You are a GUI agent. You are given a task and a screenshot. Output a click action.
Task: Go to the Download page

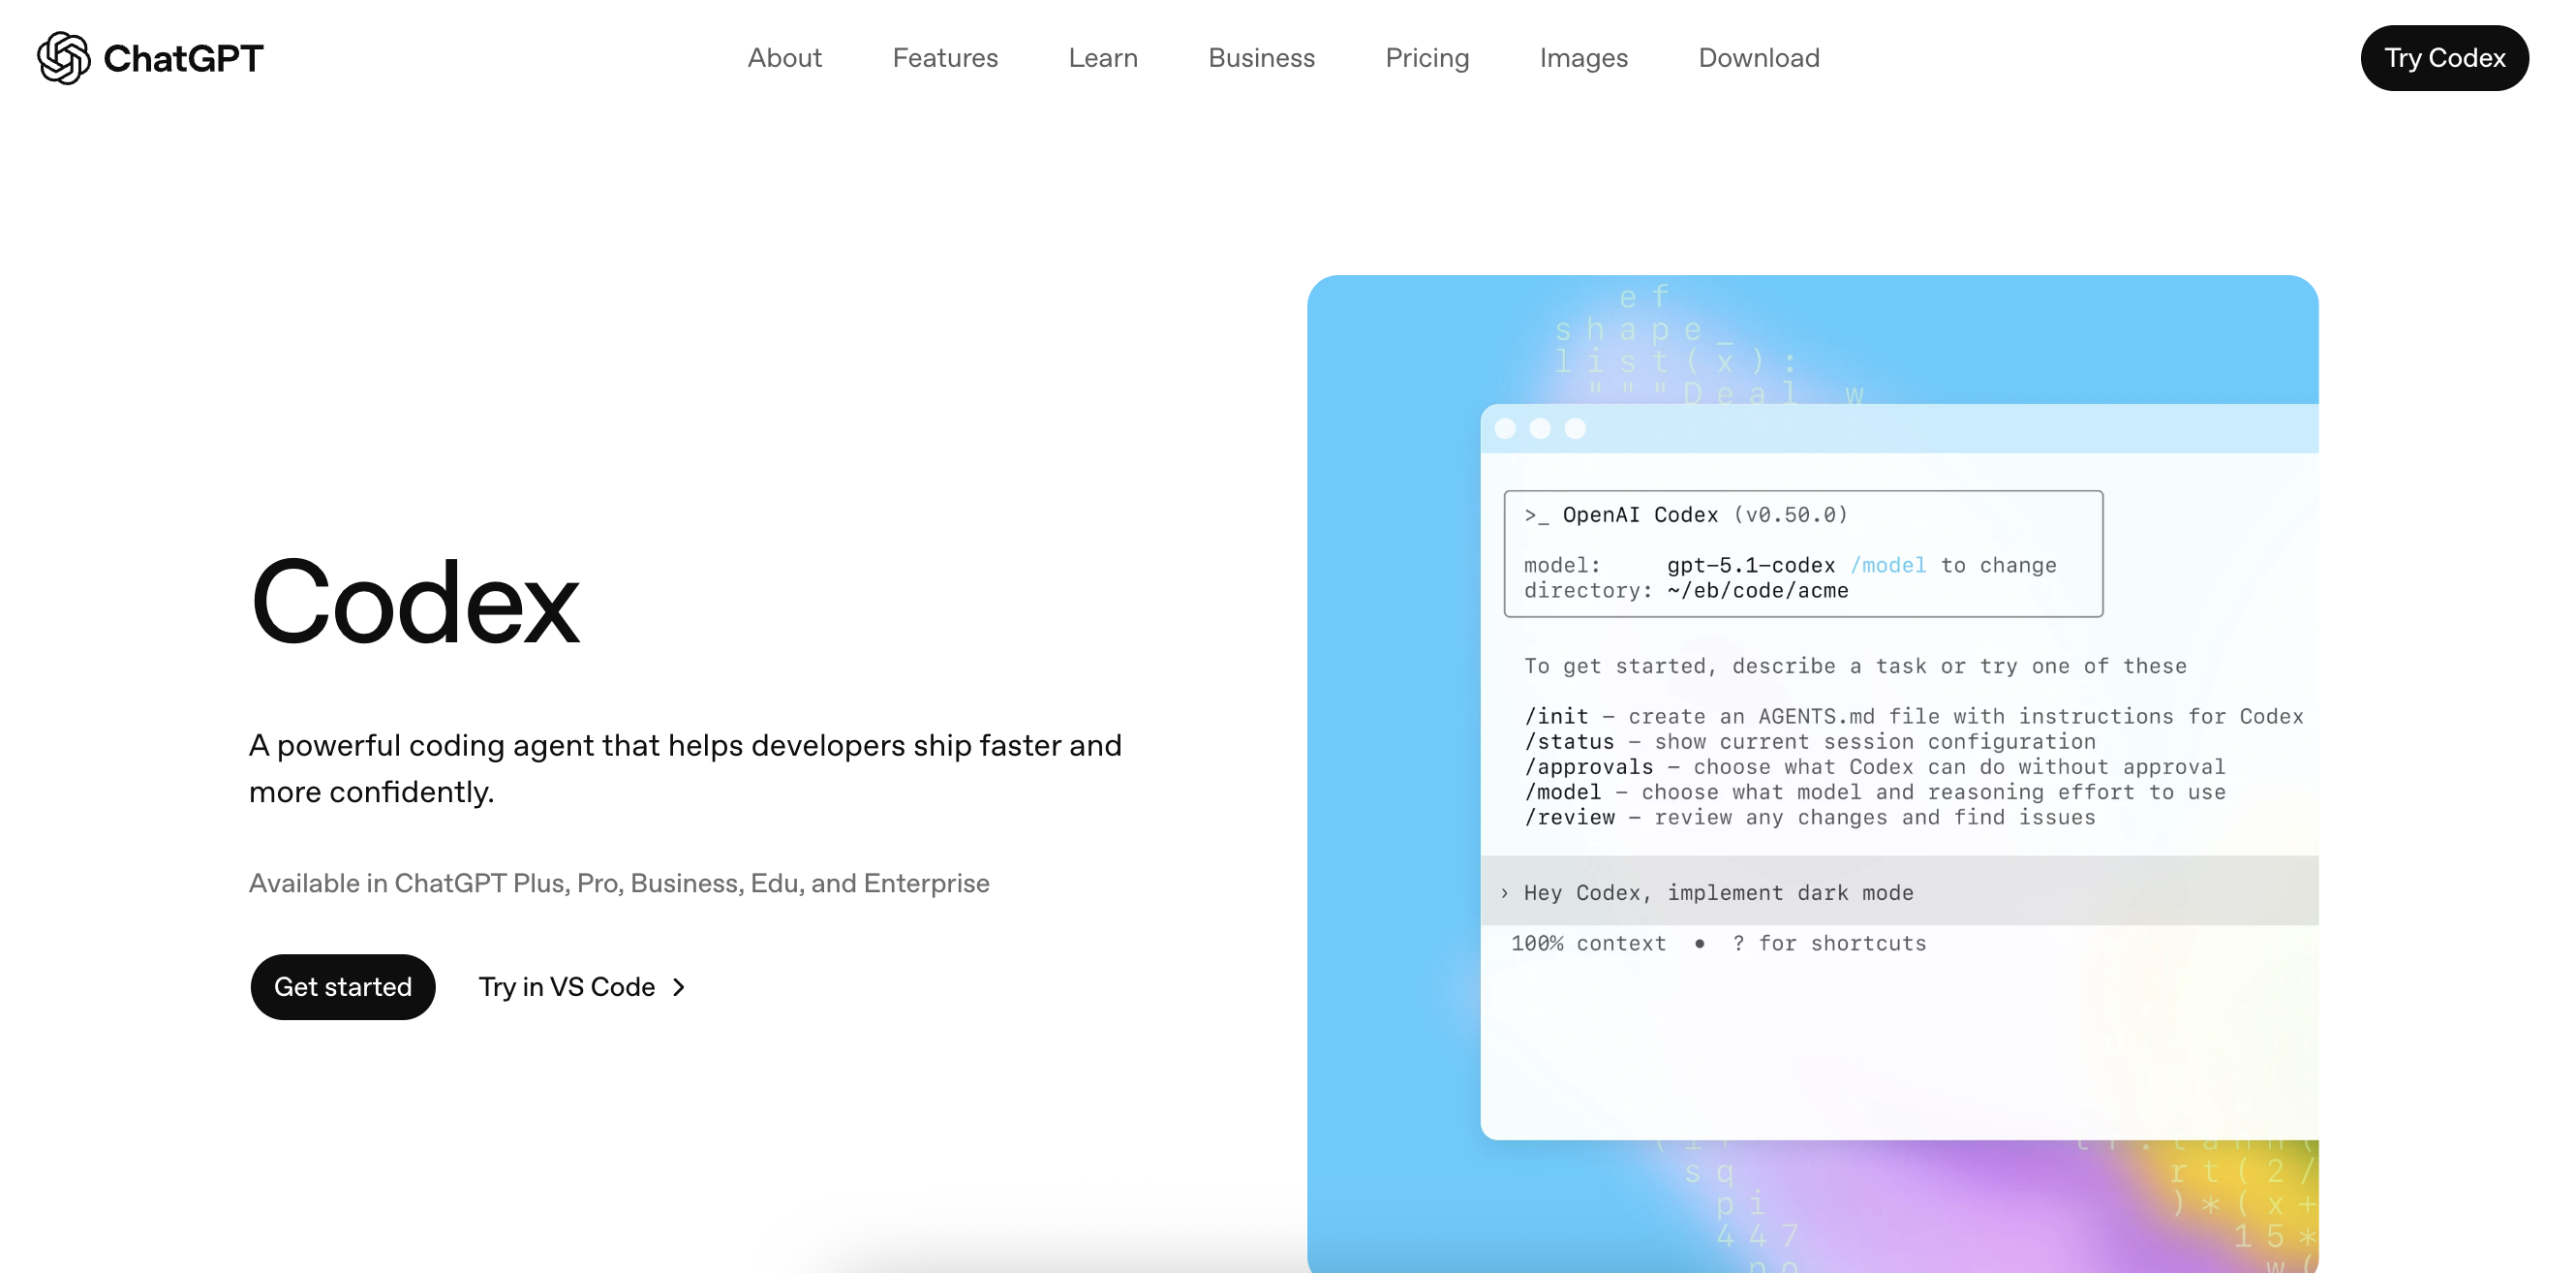click(1758, 58)
